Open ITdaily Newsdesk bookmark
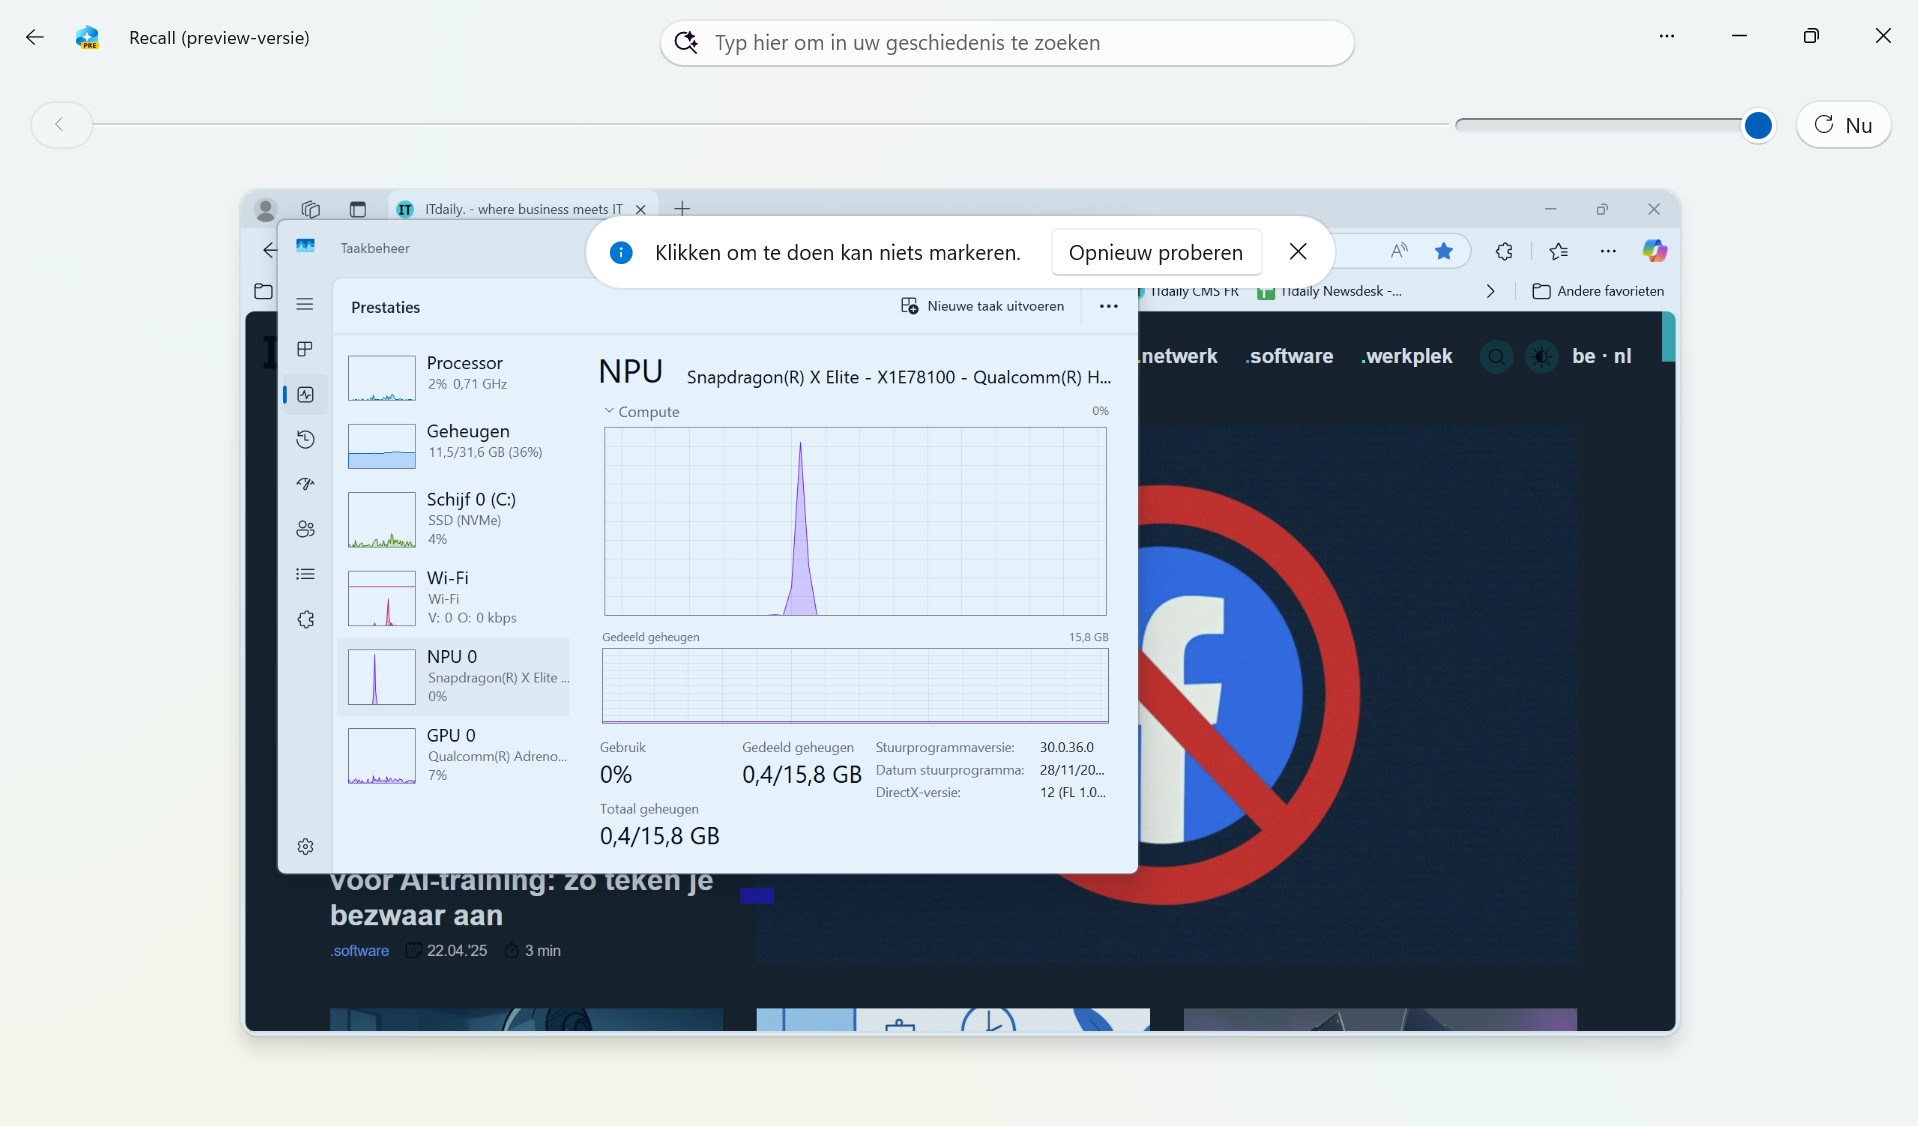This screenshot has height=1126, width=1918. click(1331, 291)
